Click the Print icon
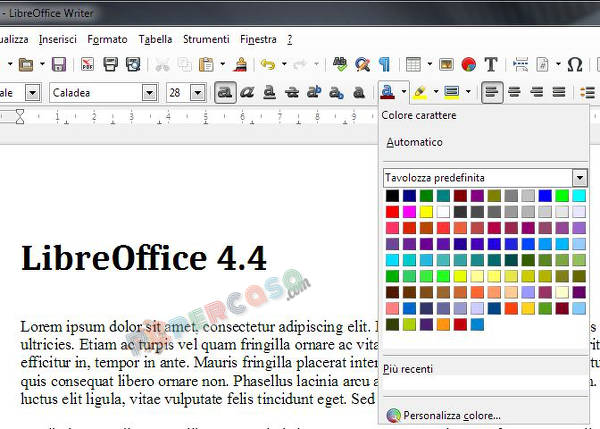Image resolution: width=600 pixels, height=429 pixels. 110,64
